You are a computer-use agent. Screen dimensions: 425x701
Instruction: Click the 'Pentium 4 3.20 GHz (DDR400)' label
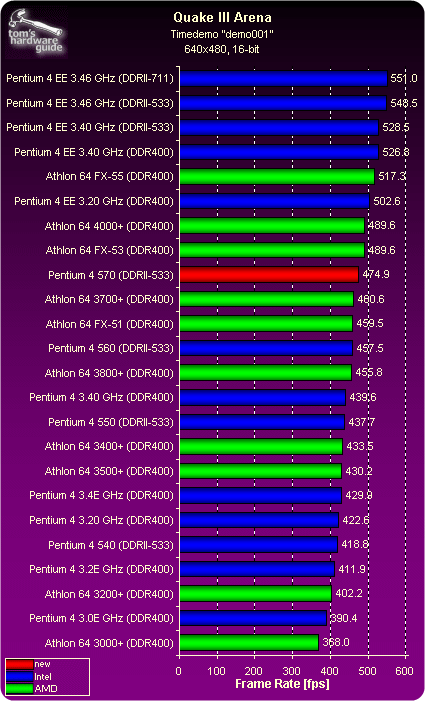[101, 520]
